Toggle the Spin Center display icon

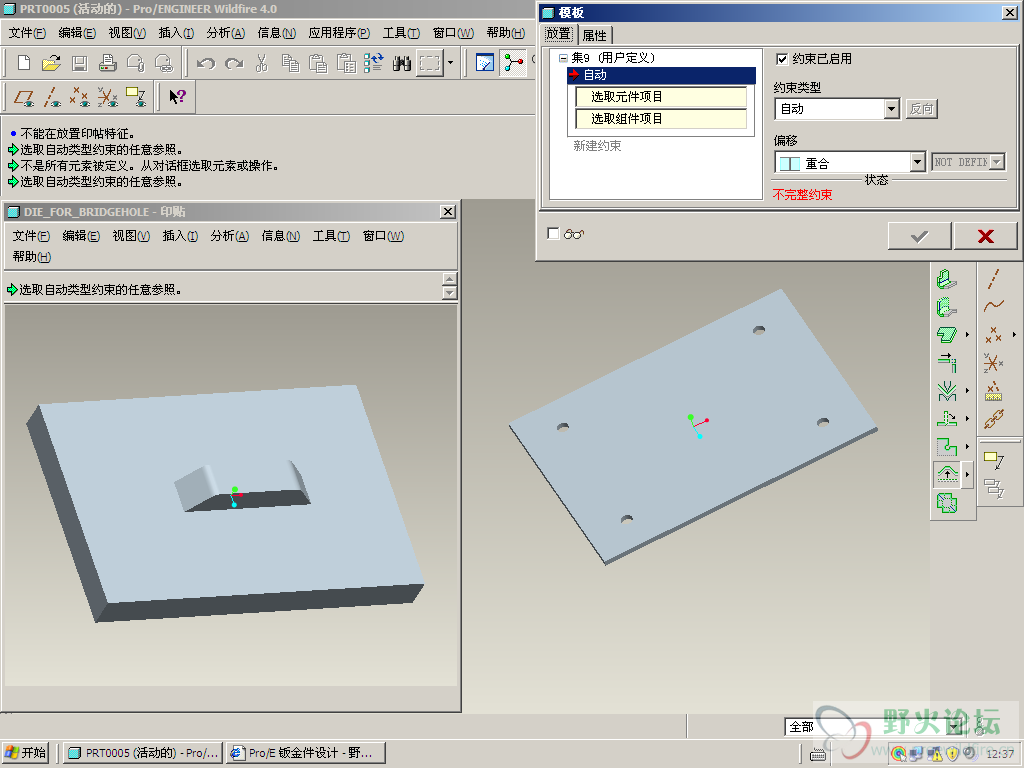(x=513, y=63)
